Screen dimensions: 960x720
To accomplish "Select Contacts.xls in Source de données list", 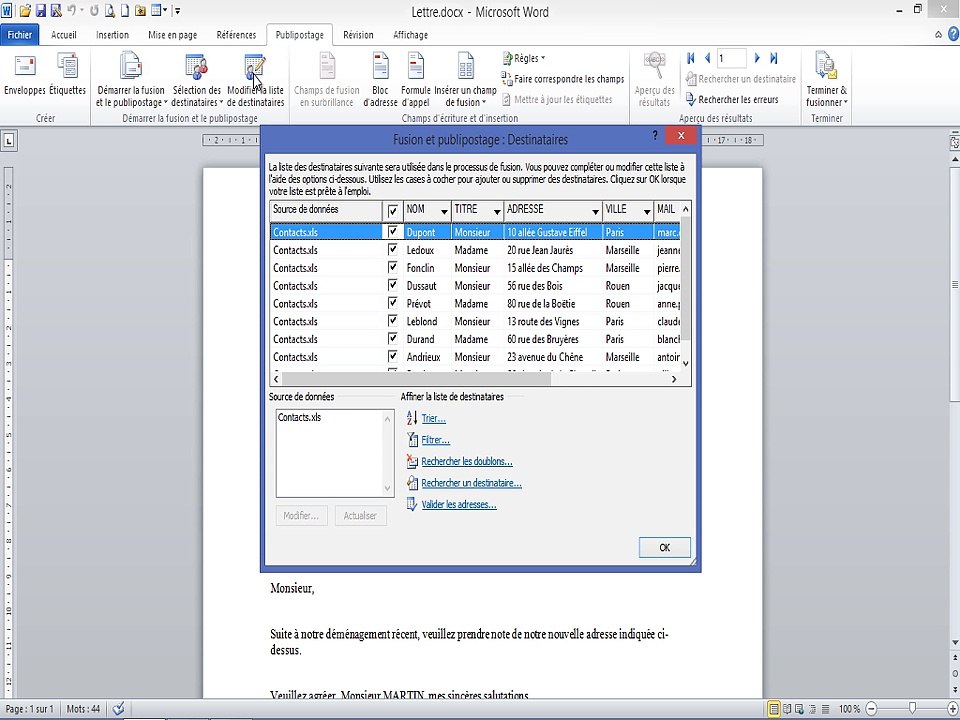I will click(299, 418).
